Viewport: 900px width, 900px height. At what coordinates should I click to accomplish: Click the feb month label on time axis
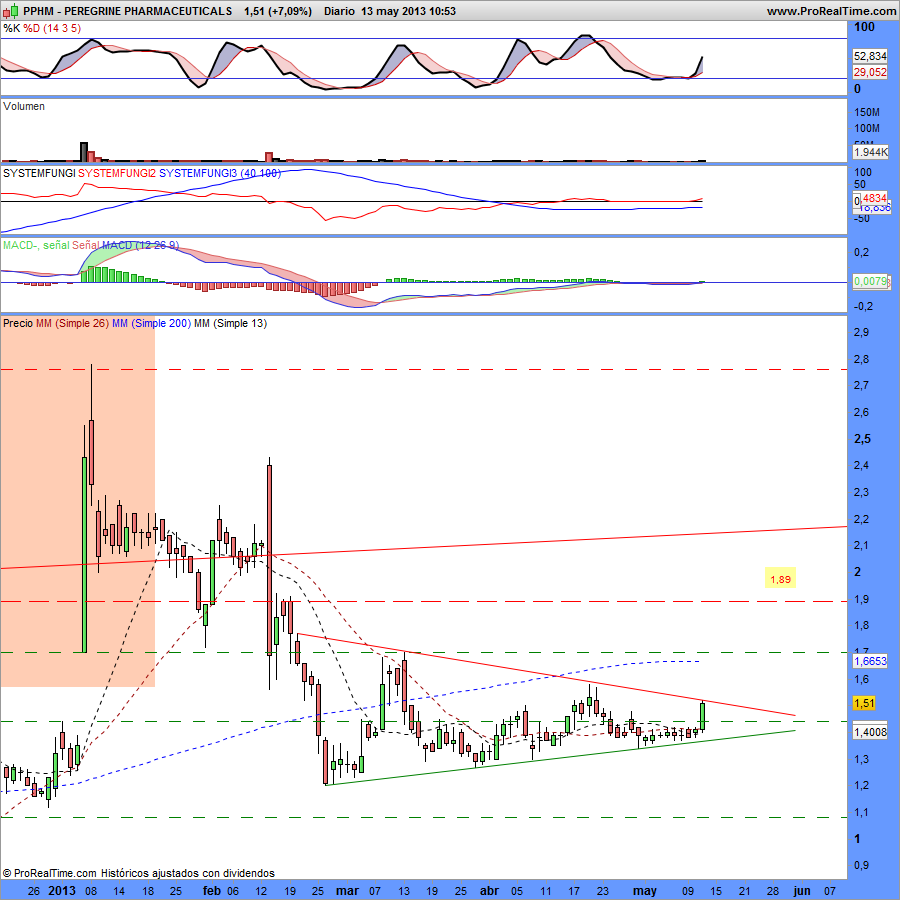coord(212,891)
